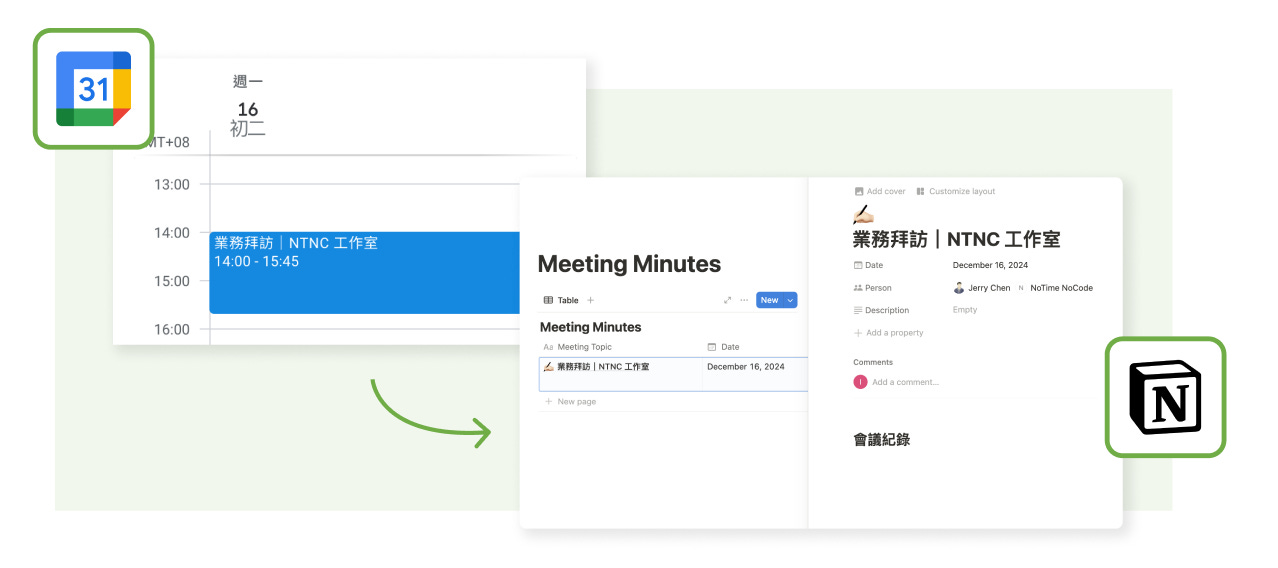Click the Google Calendar logo icon

point(94,89)
